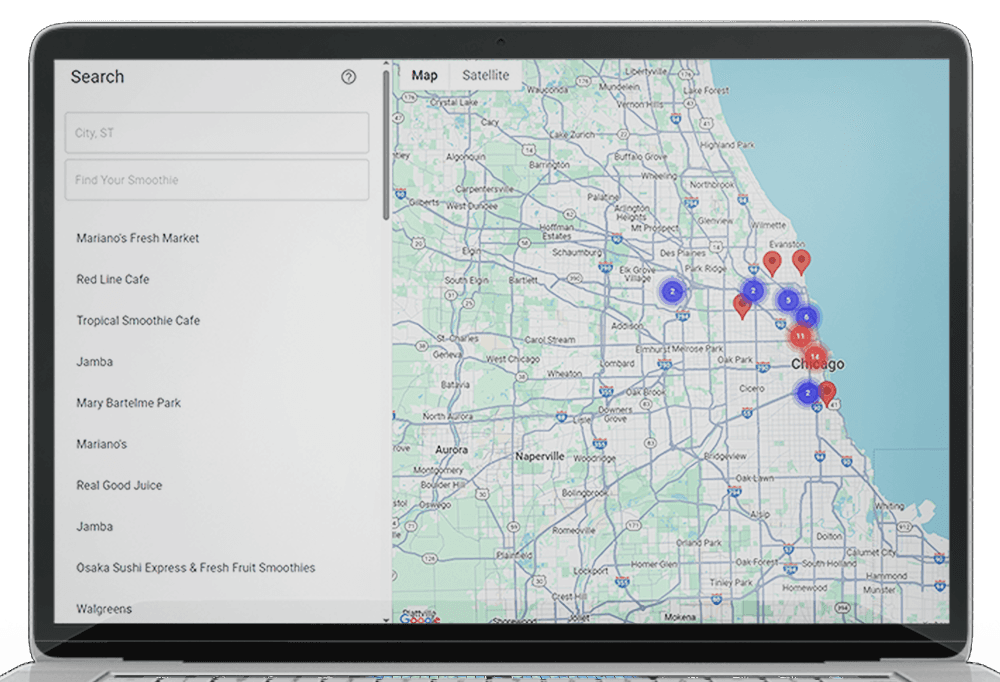Click blue cluster 2 just south of Chicago label

click(808, 393)
